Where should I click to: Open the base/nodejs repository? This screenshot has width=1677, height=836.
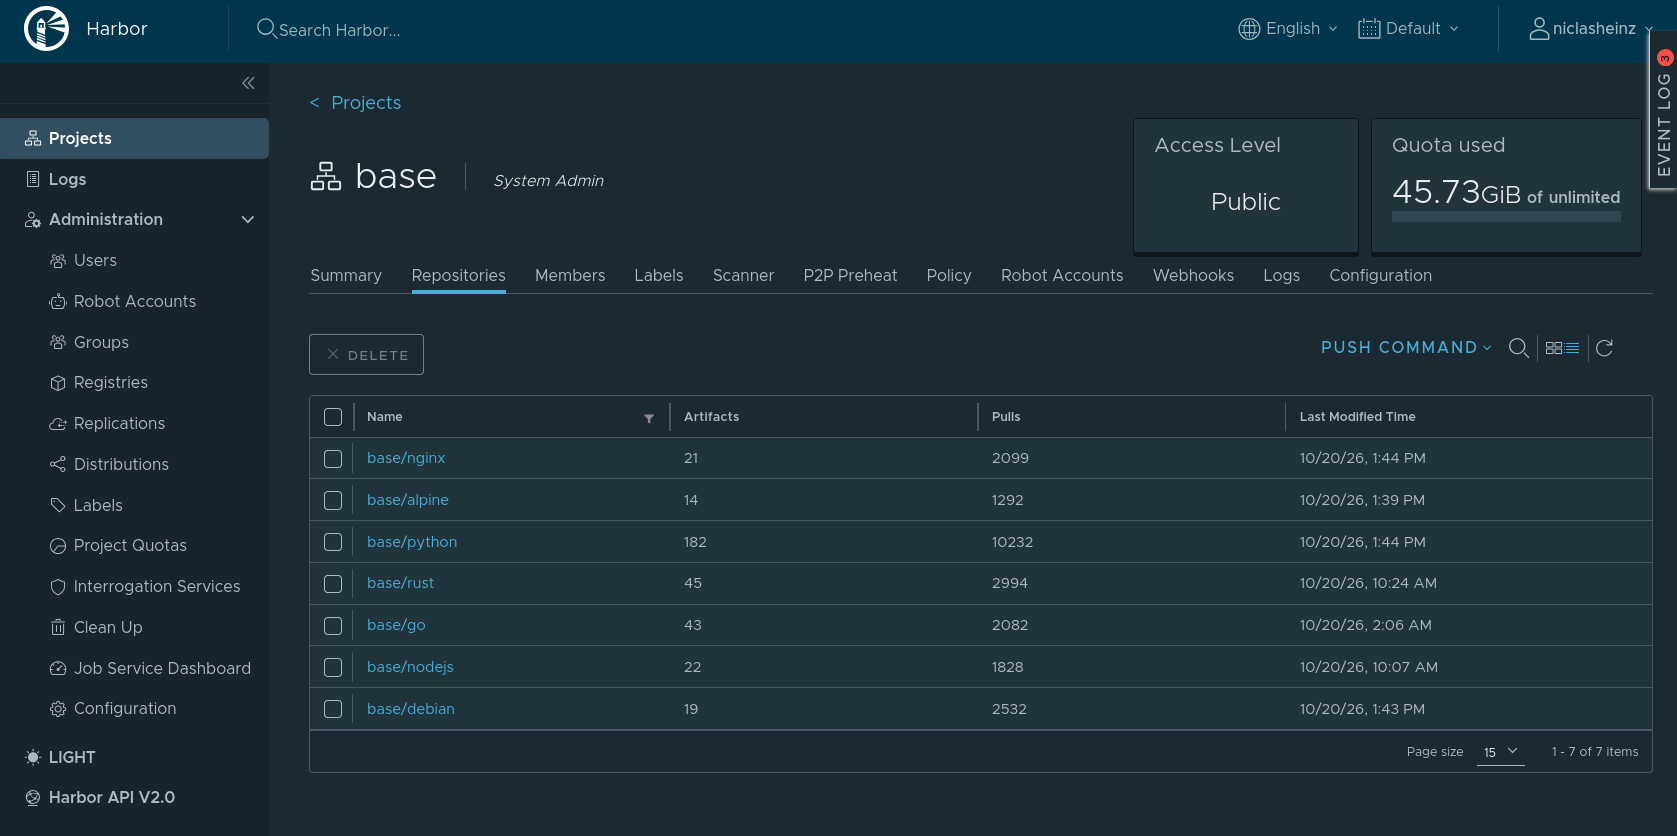pyautogui.click(x=410, y=667)
